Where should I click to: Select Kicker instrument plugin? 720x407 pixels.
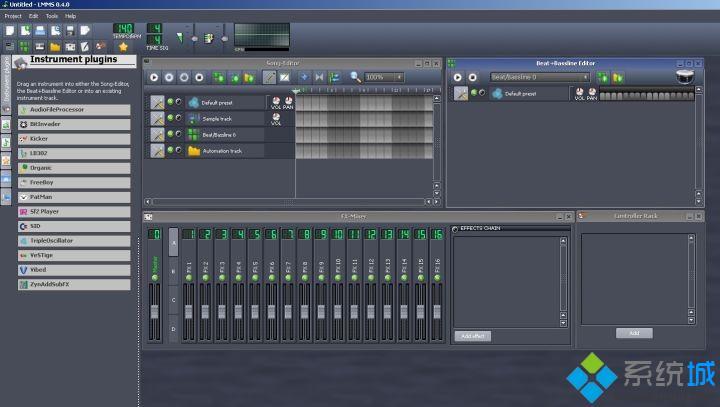[x=74, y=139]
